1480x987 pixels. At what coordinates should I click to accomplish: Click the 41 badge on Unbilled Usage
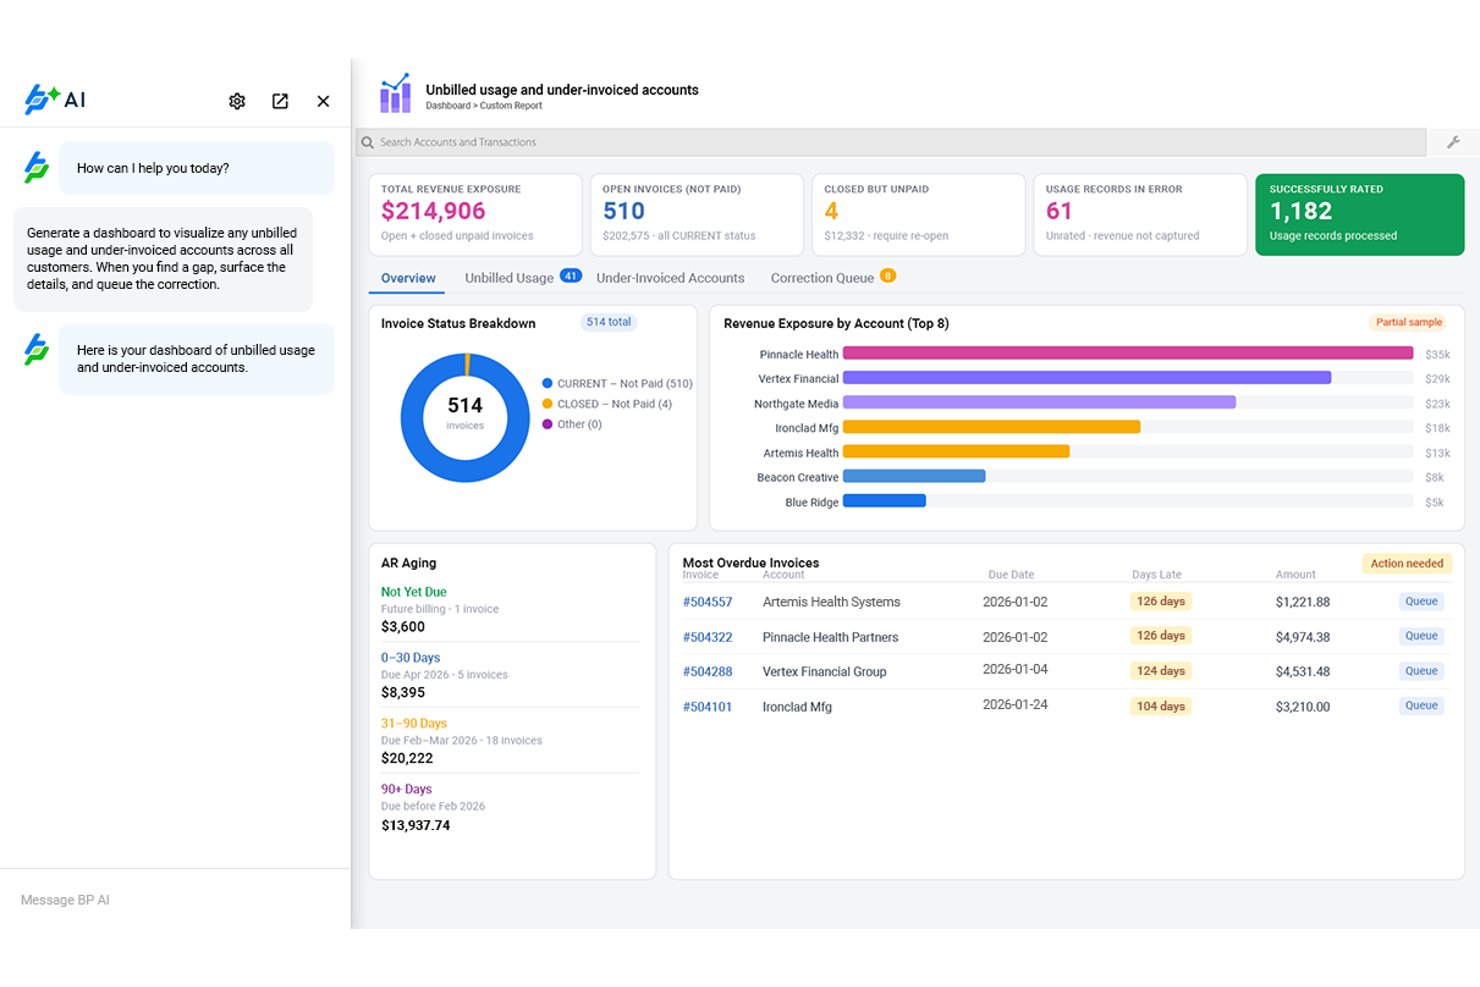coord(571,276)
